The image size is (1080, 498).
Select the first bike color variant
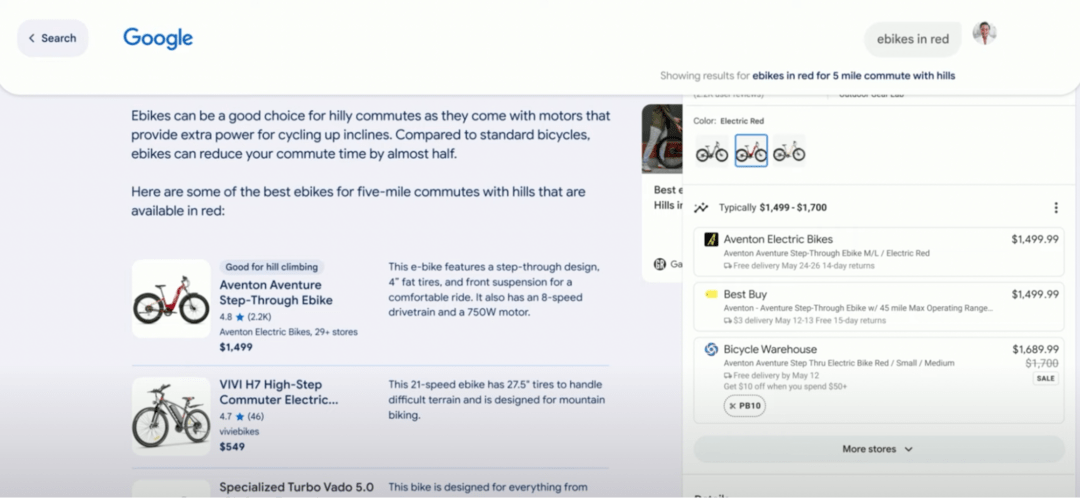coord(712,151)
